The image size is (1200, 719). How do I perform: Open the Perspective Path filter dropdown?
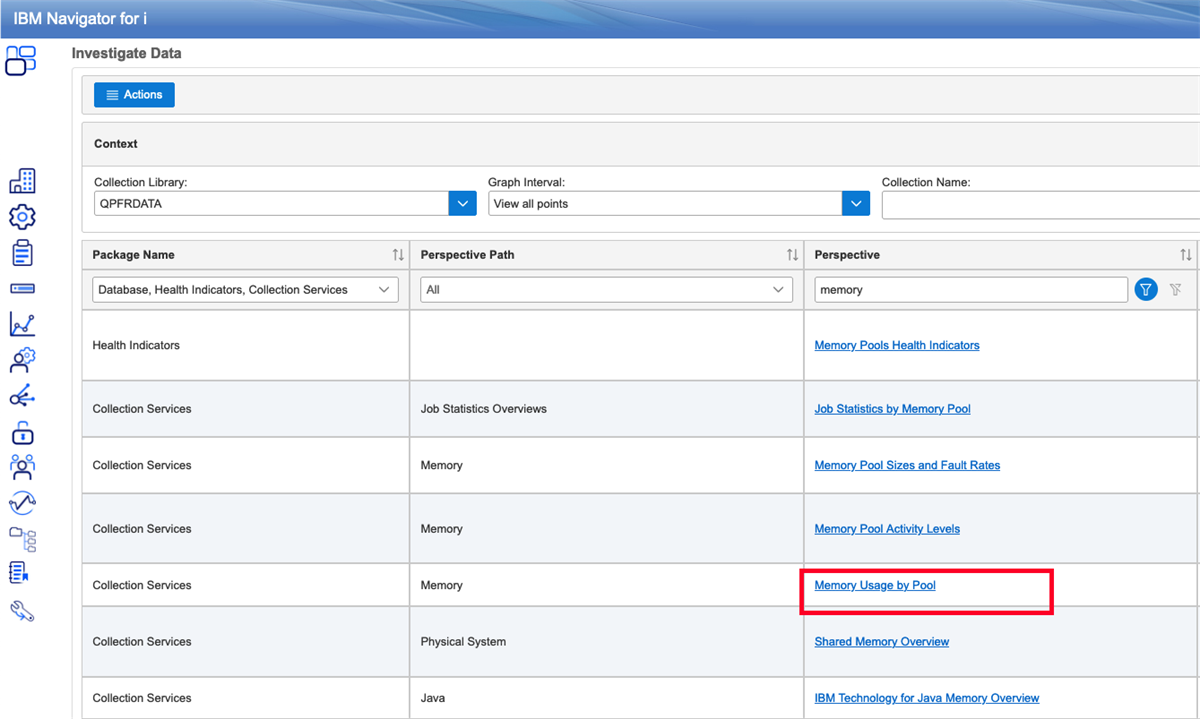(x=606, y=290)
